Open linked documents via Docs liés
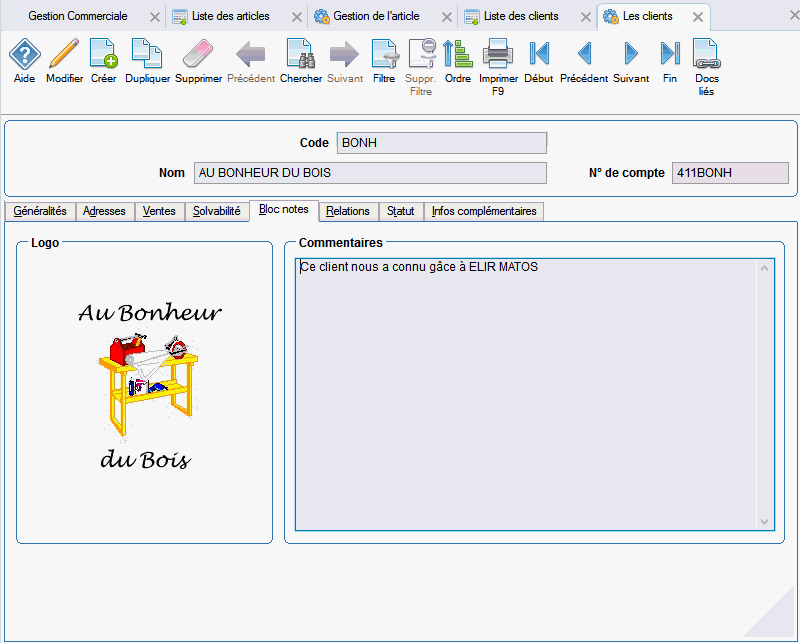Viewport: 800px width, 643px height. [706, 55]
